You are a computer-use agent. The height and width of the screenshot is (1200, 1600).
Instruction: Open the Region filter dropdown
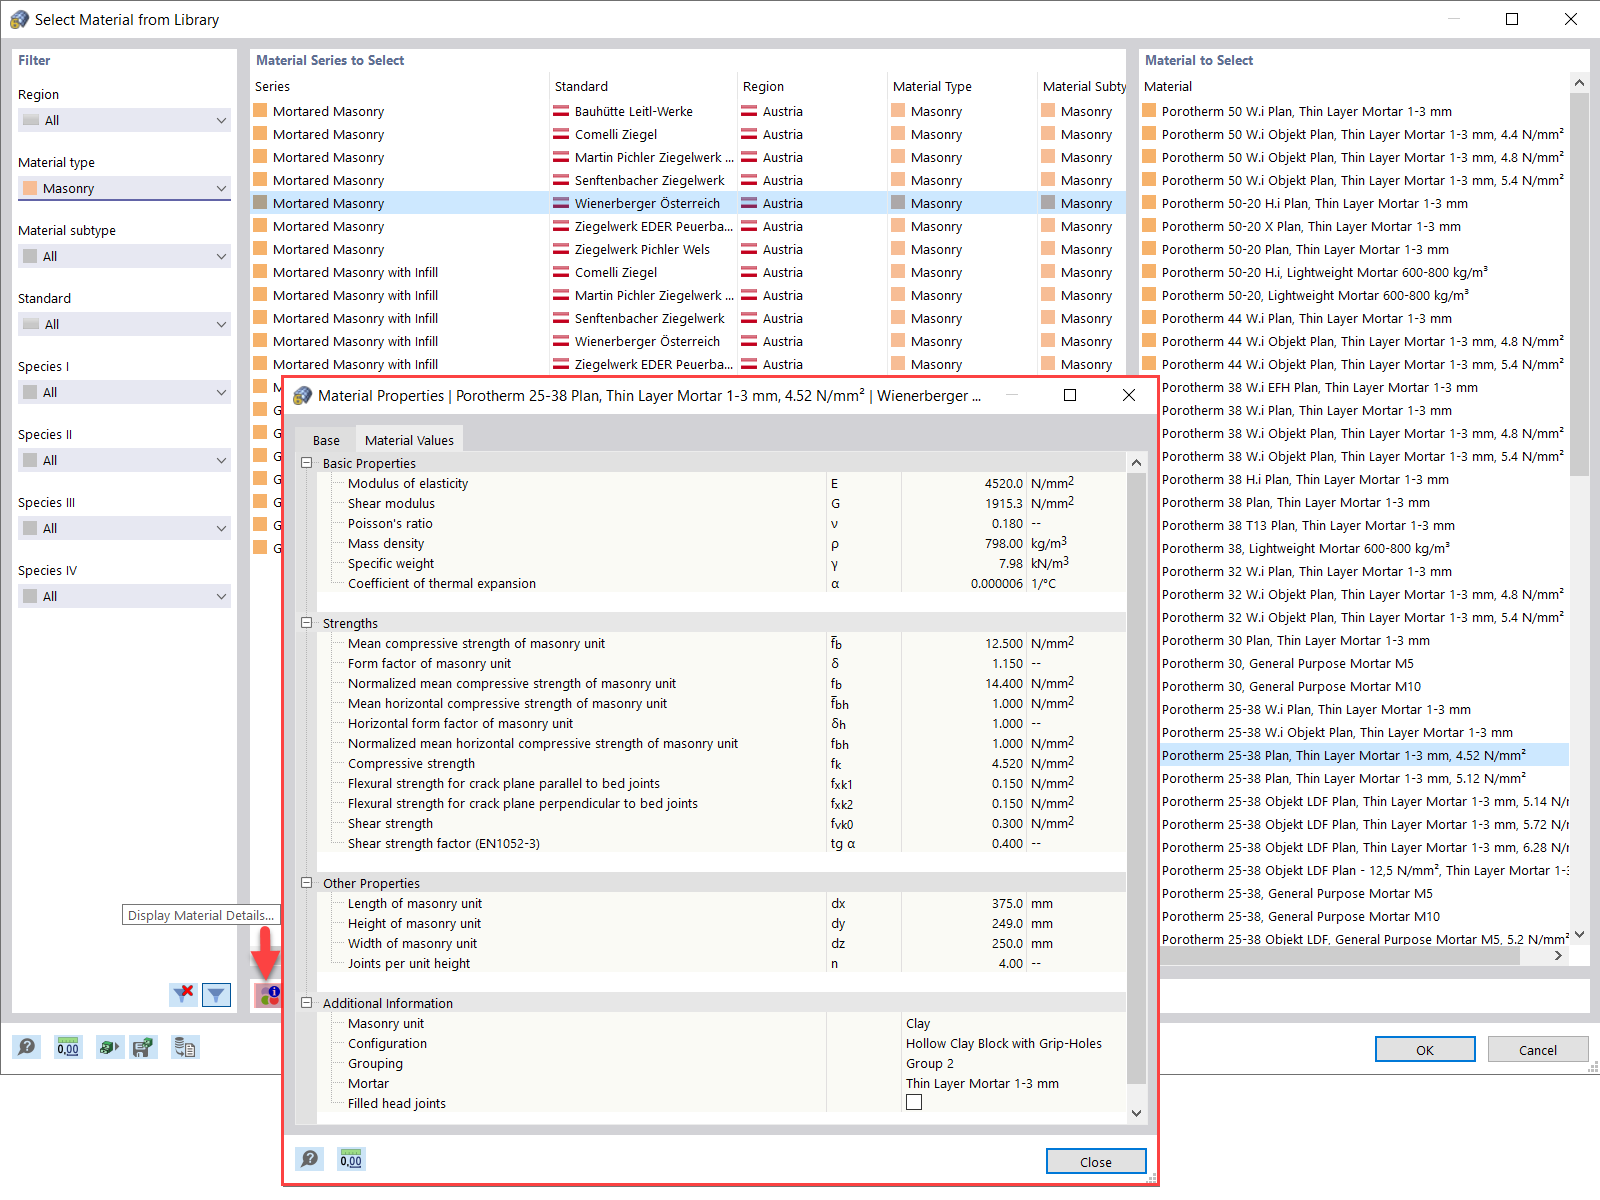pos(124,120)
